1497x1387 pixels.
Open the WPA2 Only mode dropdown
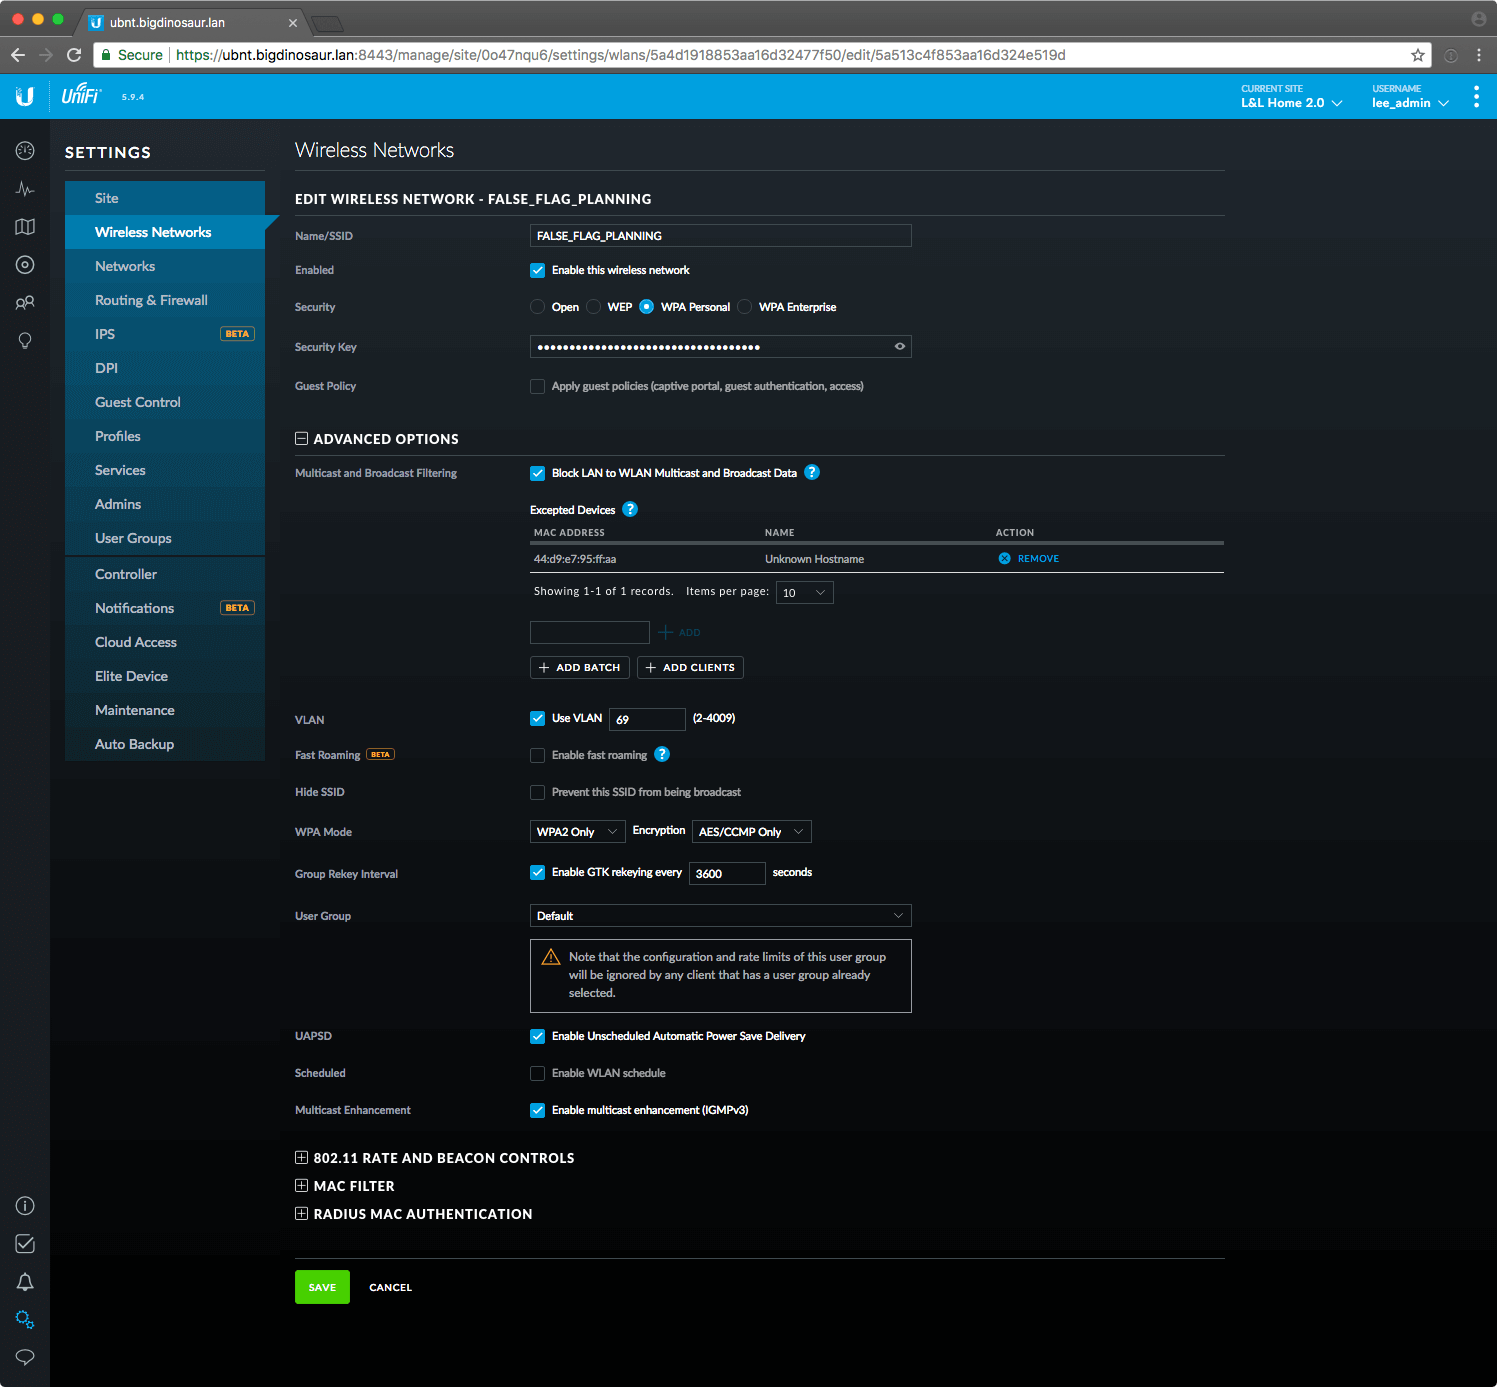577,832
